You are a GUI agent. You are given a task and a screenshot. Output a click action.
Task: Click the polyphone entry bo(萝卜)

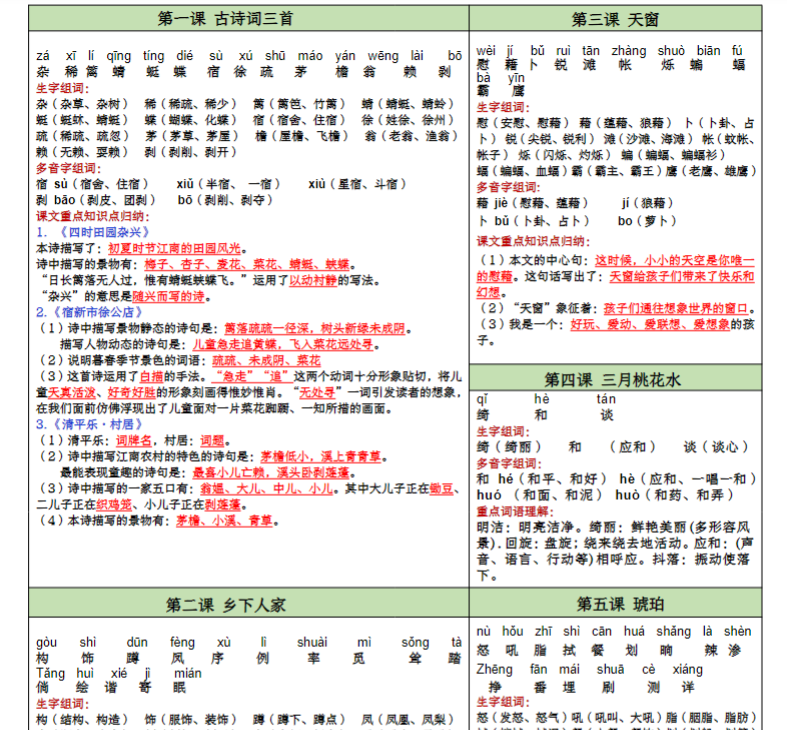coord(647,221)
